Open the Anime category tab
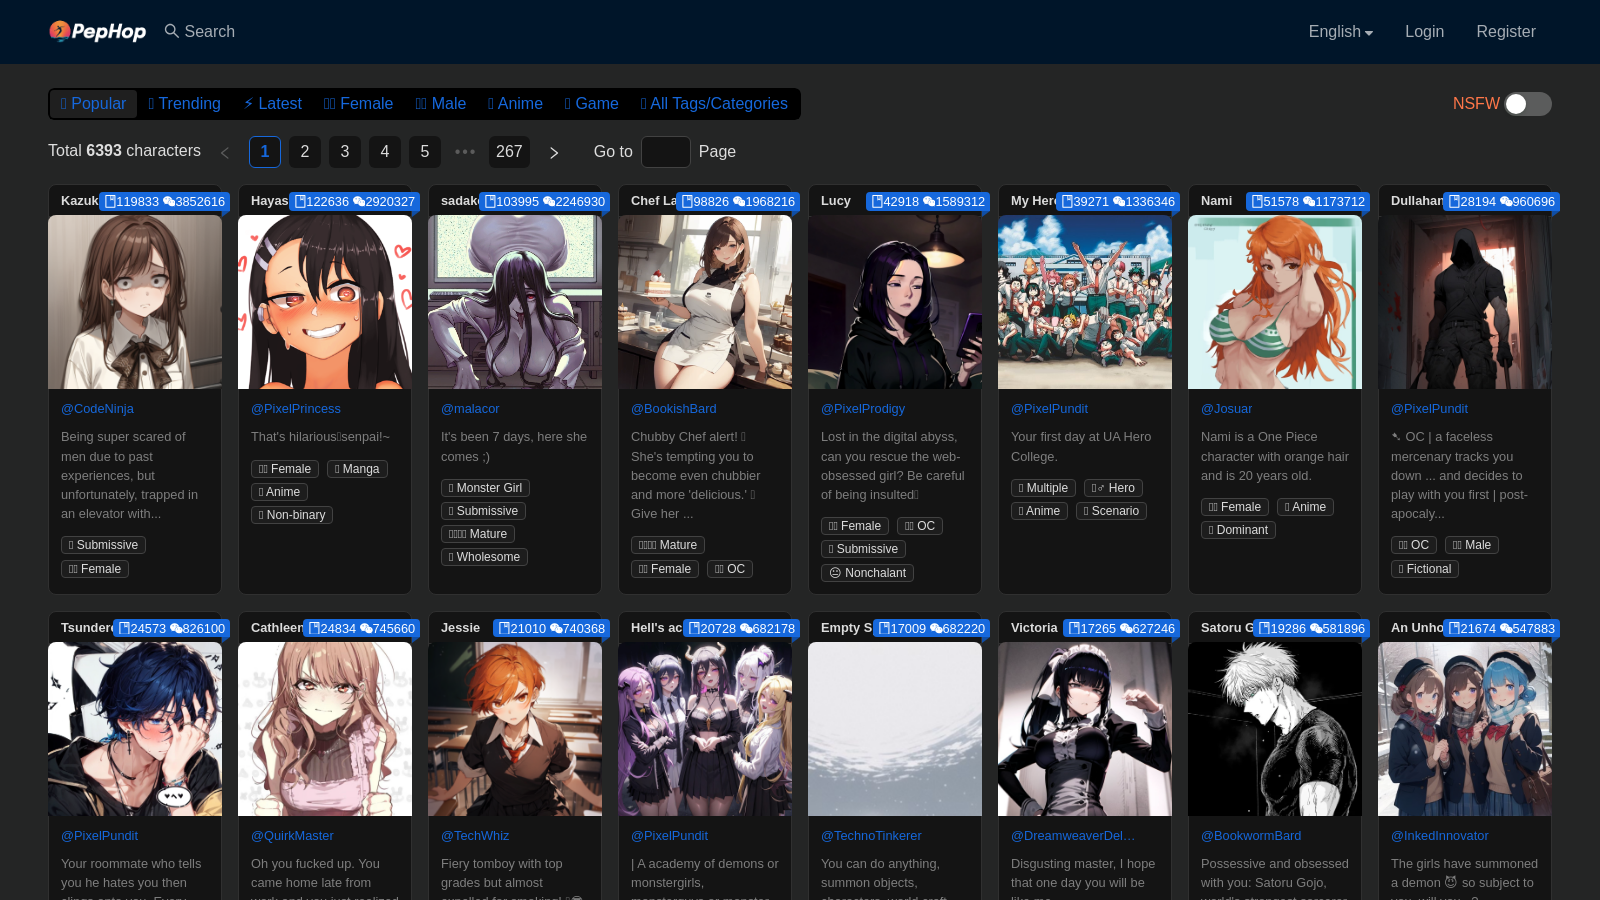The width and height of the screenshot is (1600, 900). pos(515,103)
